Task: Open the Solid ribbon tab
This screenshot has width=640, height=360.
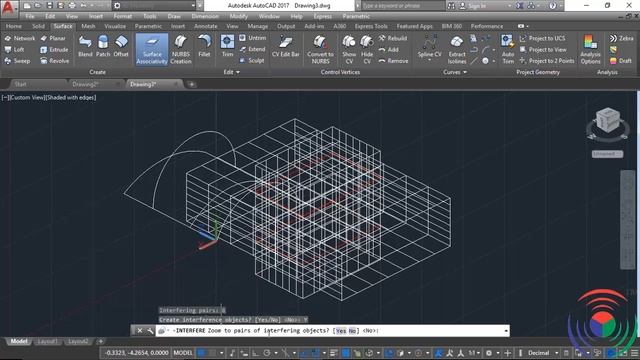Action: click(38, 26)
